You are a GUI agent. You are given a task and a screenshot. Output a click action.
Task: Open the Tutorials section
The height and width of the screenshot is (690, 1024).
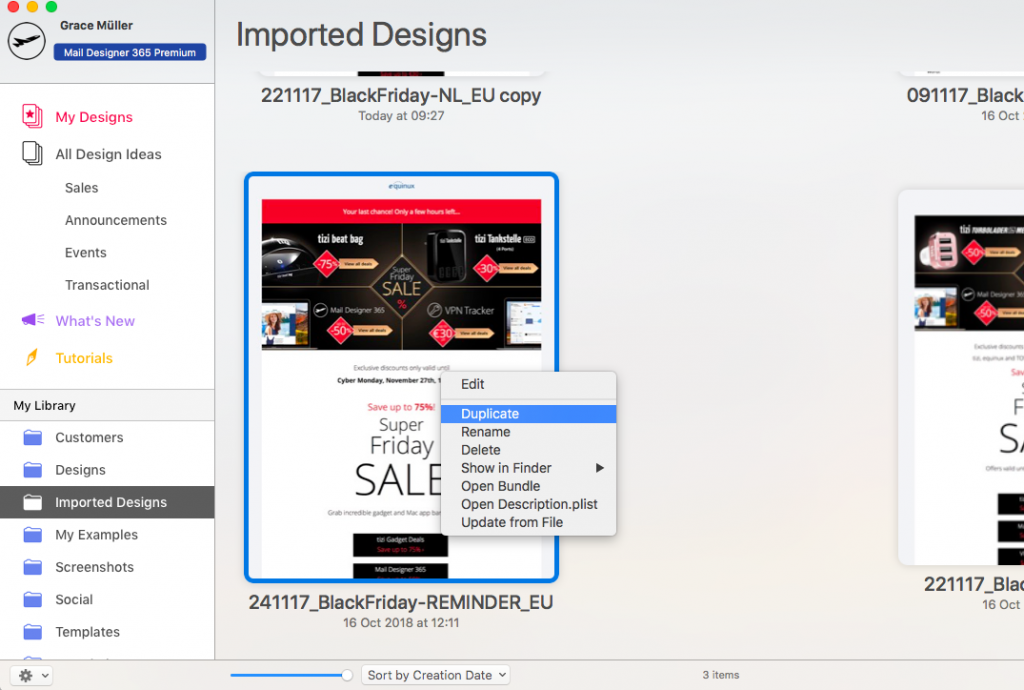pos(84,358)
